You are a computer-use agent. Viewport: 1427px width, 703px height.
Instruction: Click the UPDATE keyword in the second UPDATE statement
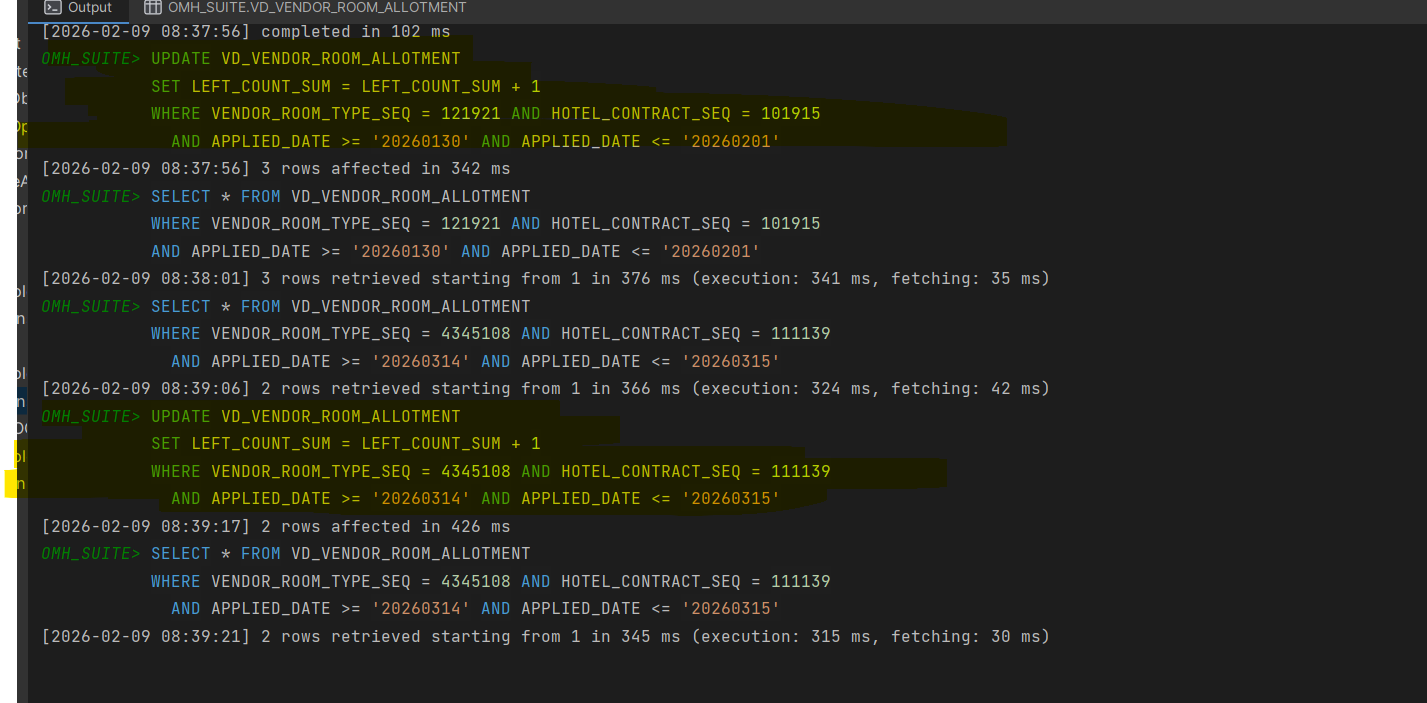click(x=181, y=417)
